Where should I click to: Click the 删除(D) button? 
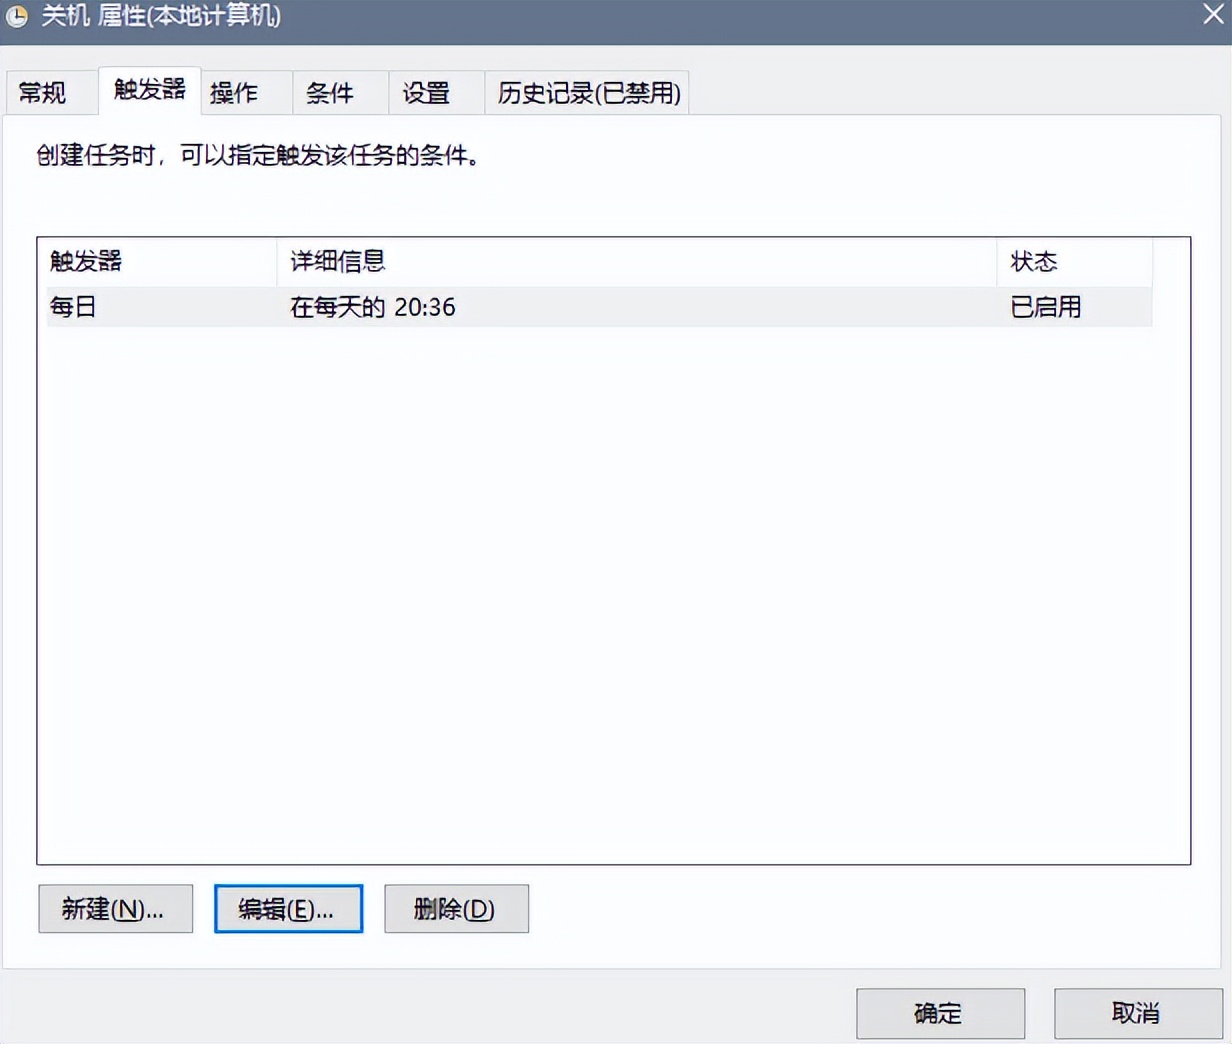pos(456,909)
